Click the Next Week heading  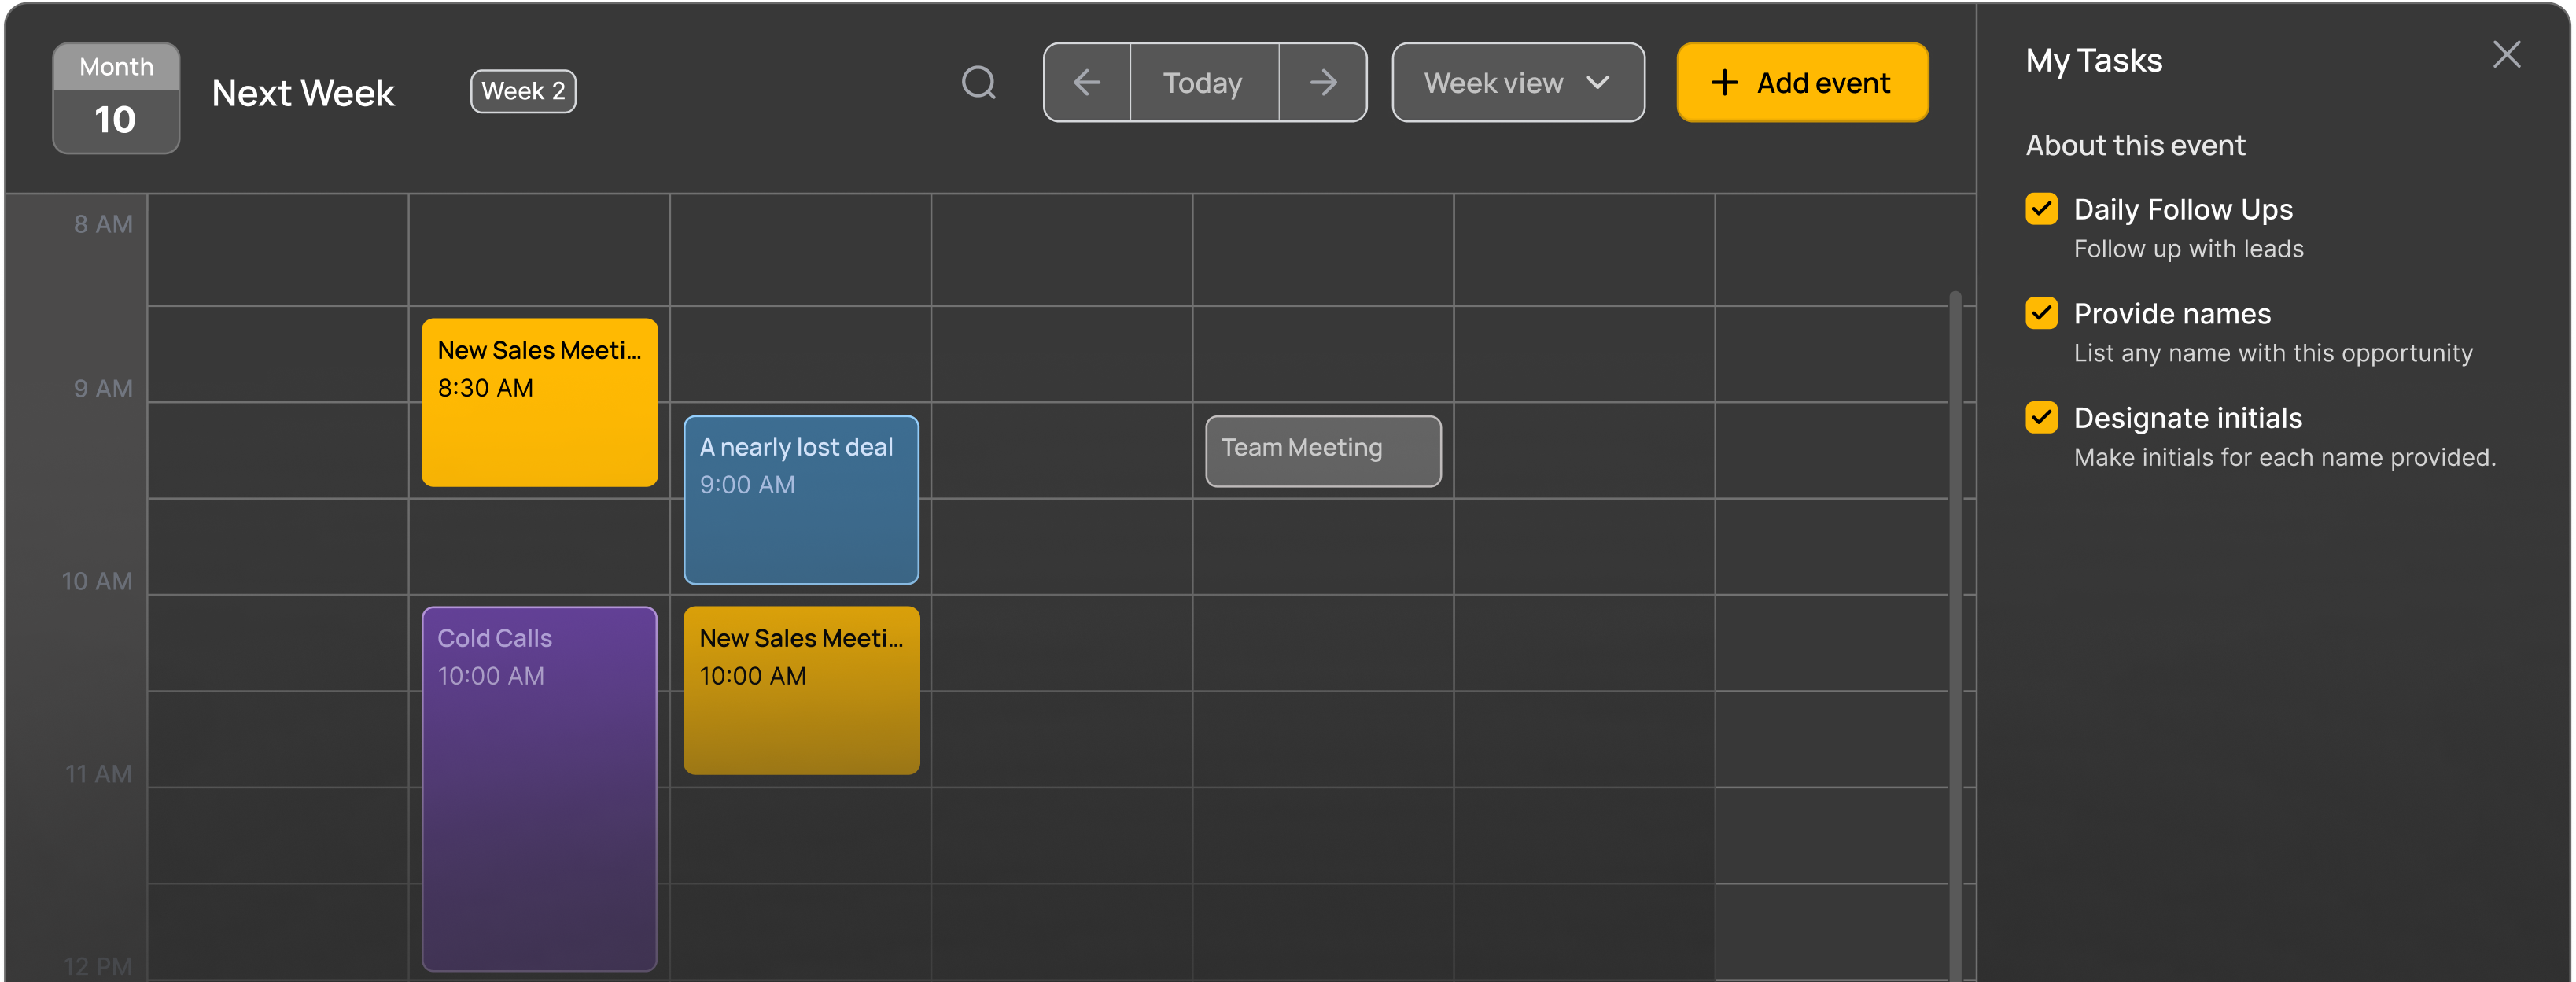[x=303, y=93]
